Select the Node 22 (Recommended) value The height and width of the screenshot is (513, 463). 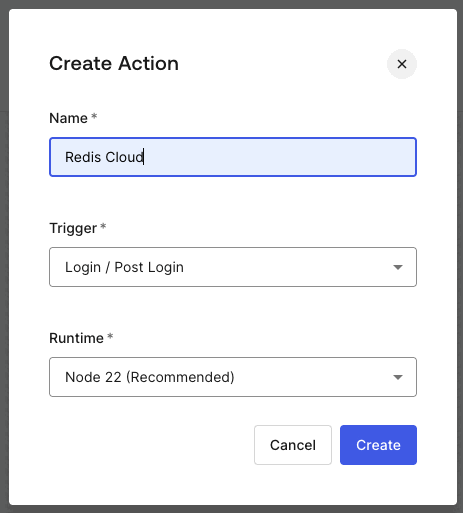point(150,377)
